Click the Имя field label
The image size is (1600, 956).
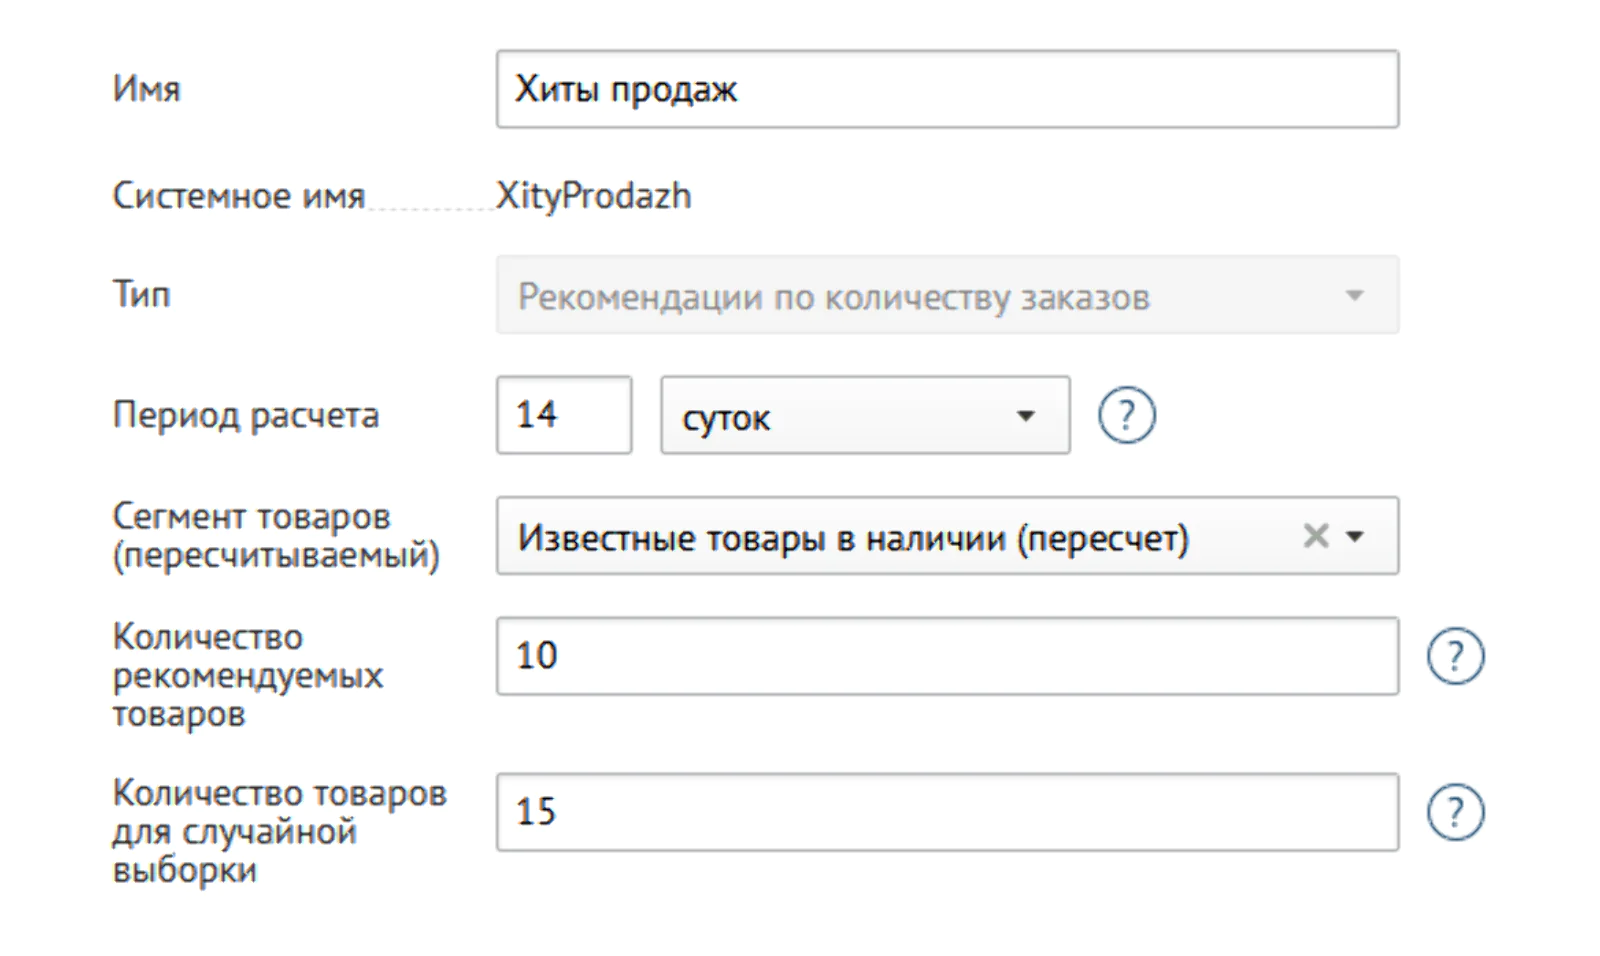pyautogui.click(x=146, y=89)
